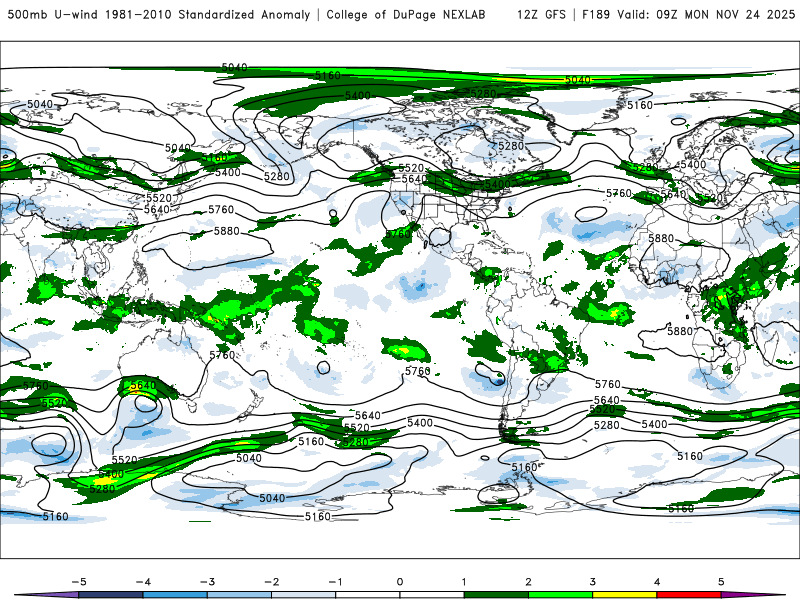The image size is (800, 600).
Task: Click the '12Z GFS' model run label
Action: tap(541, 15)
